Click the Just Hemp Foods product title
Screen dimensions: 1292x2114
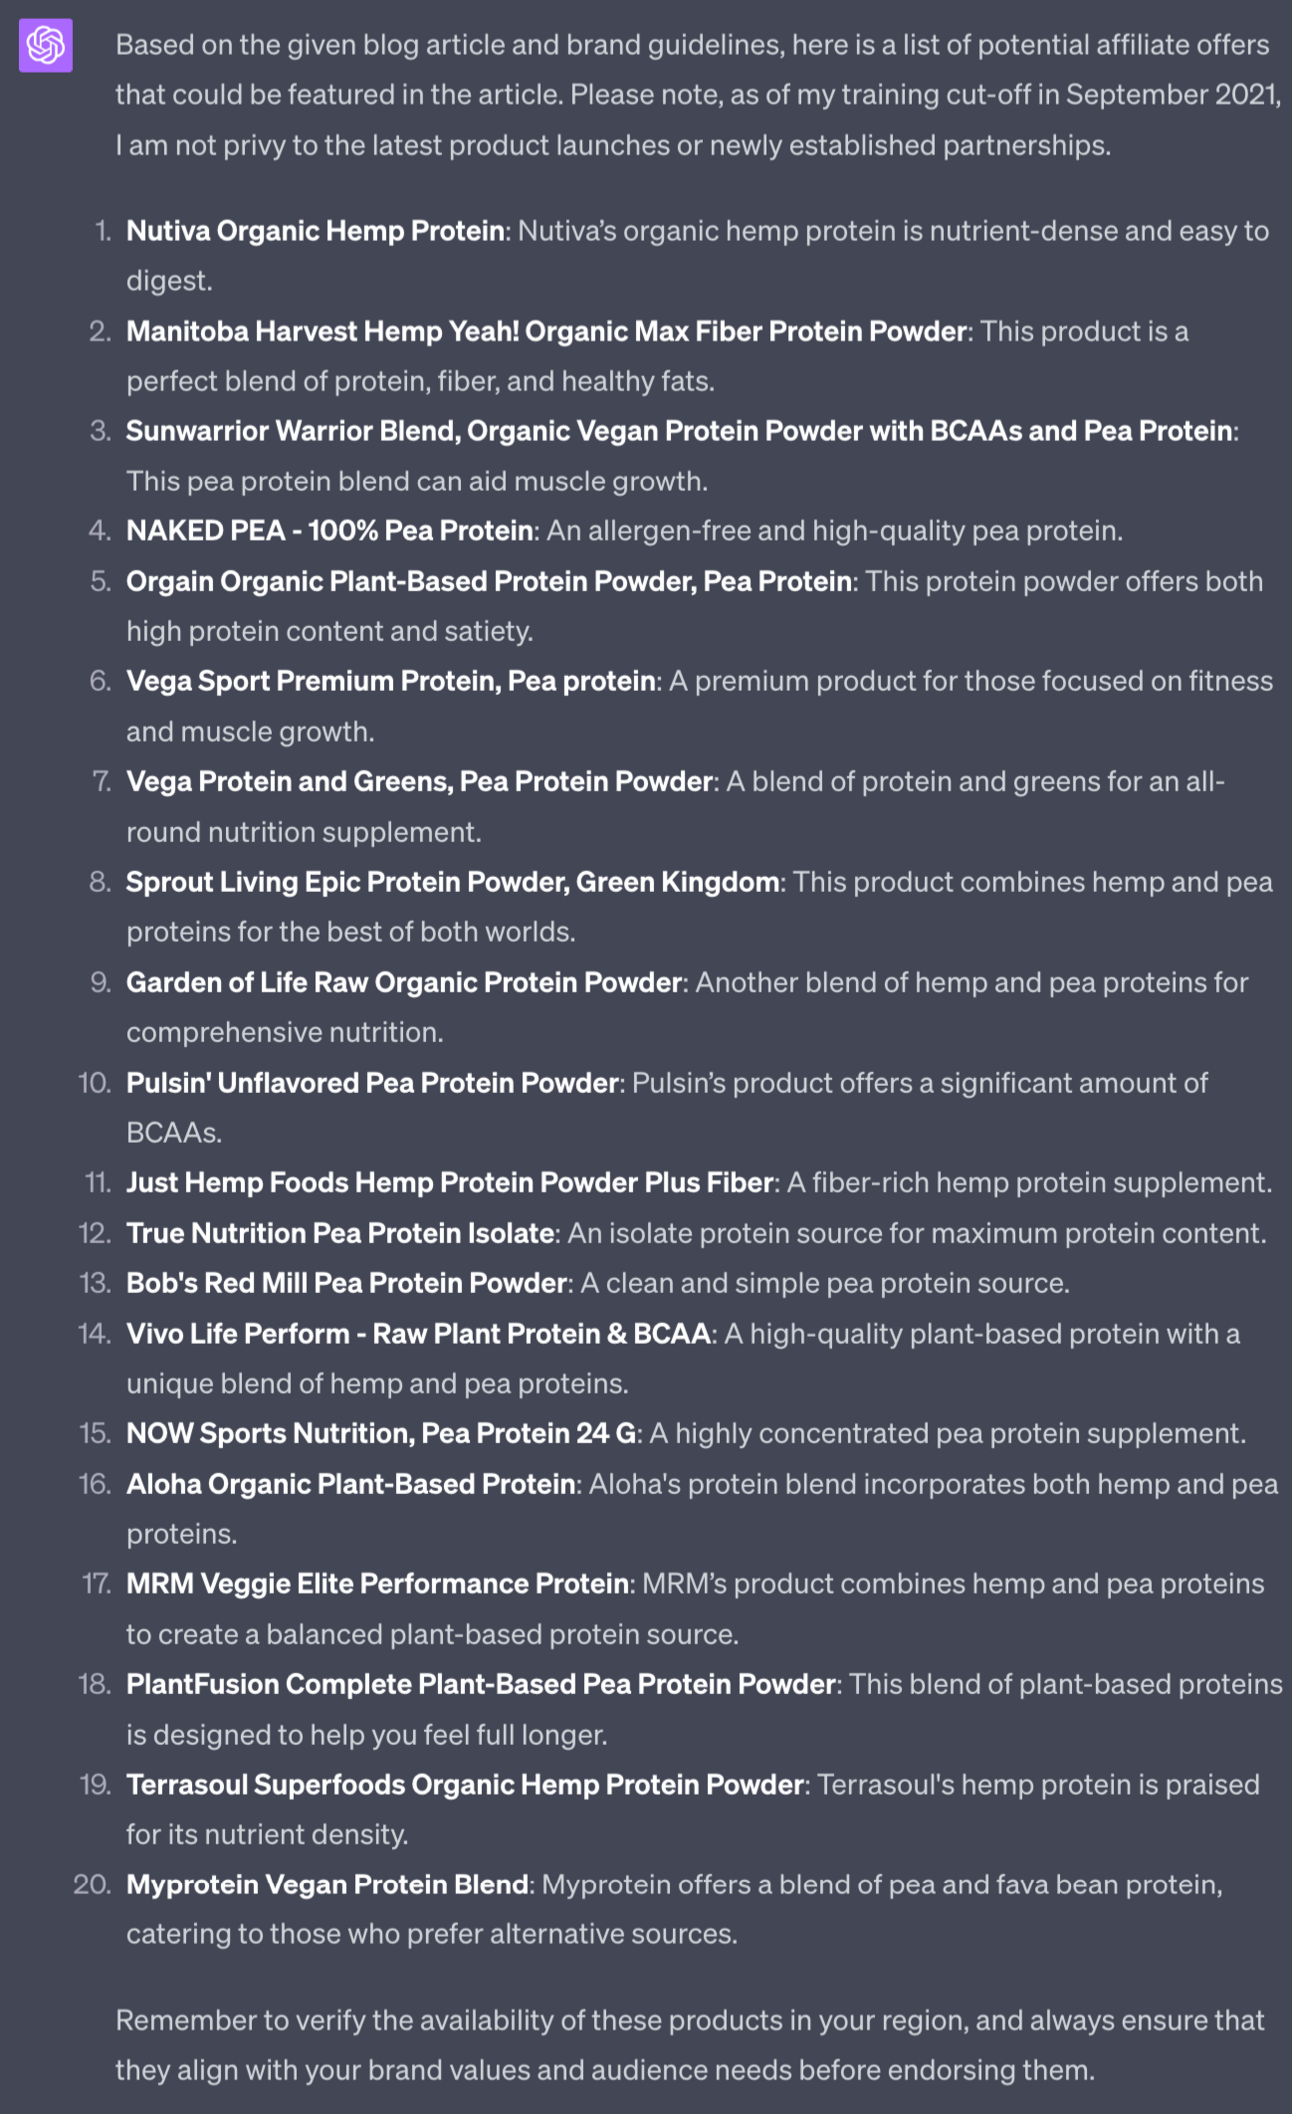pos(449,1183)
